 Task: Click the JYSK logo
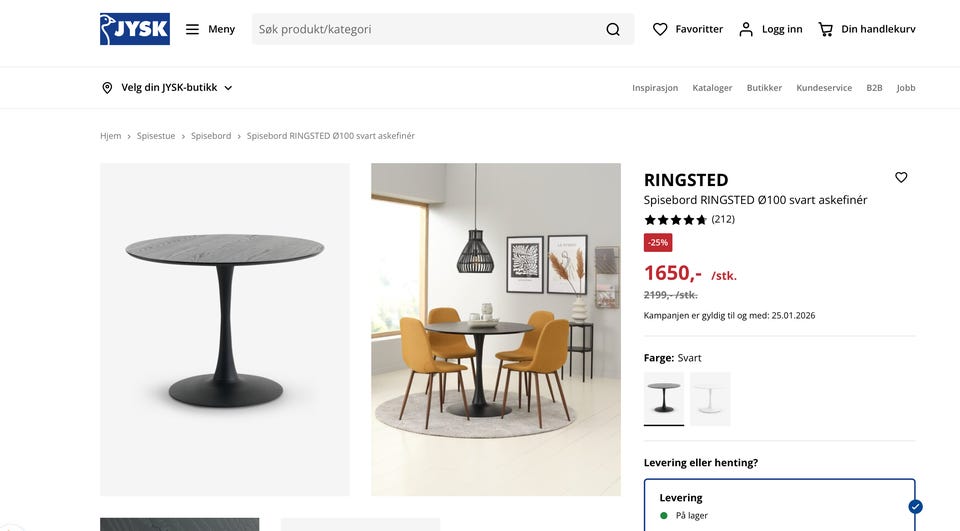click(135, 29)
